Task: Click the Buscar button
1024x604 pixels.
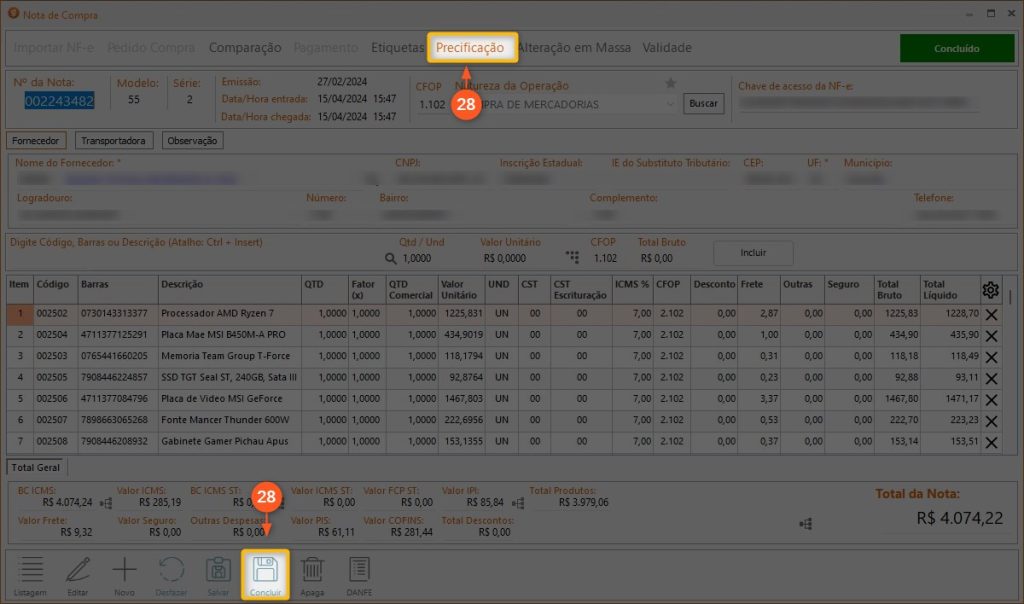Action: (704, 103)
